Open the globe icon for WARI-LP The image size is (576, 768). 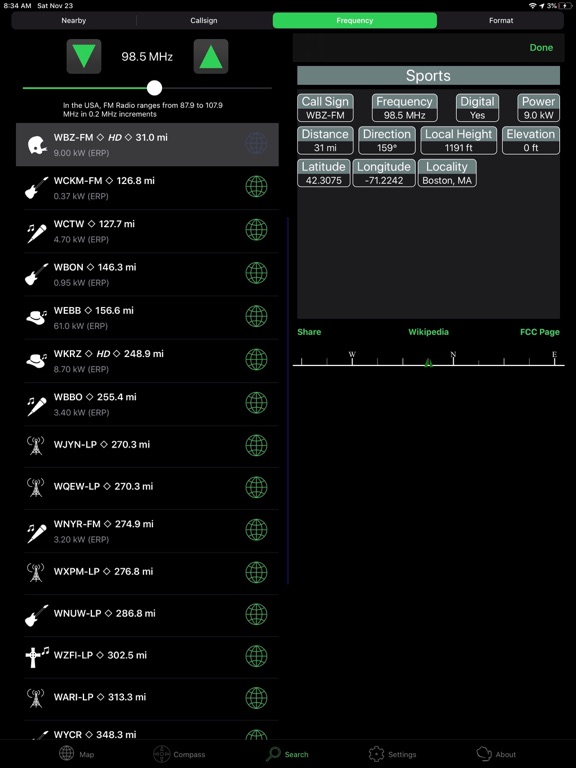tap(256, 698)
